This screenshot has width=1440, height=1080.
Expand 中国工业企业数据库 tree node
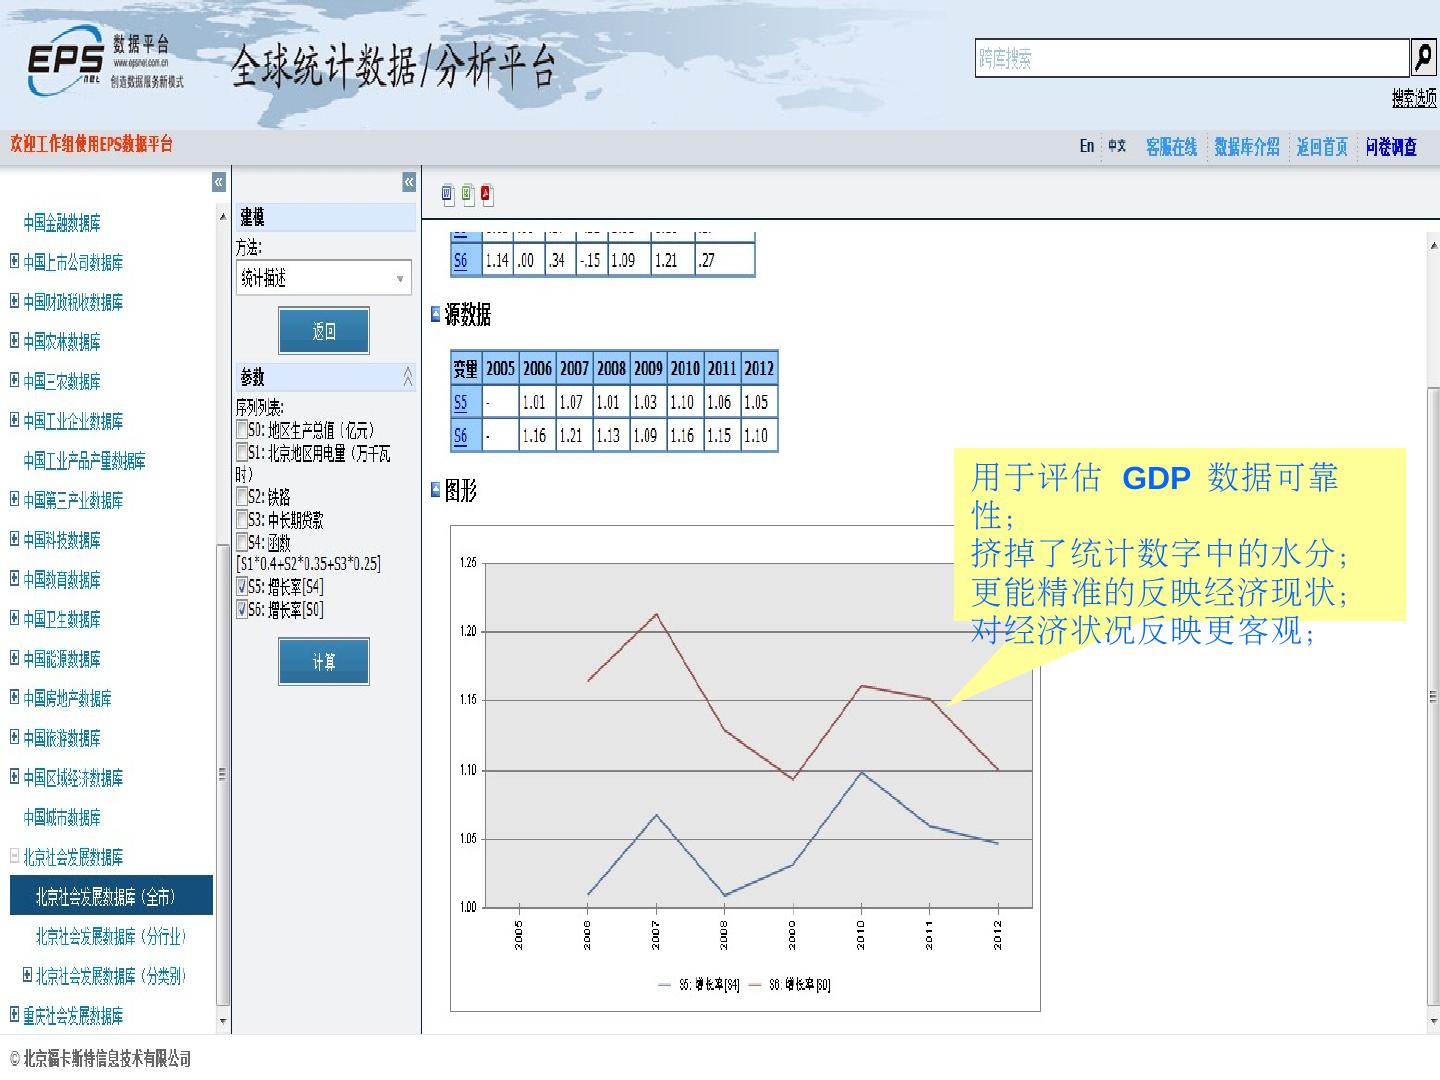(14, 420)
